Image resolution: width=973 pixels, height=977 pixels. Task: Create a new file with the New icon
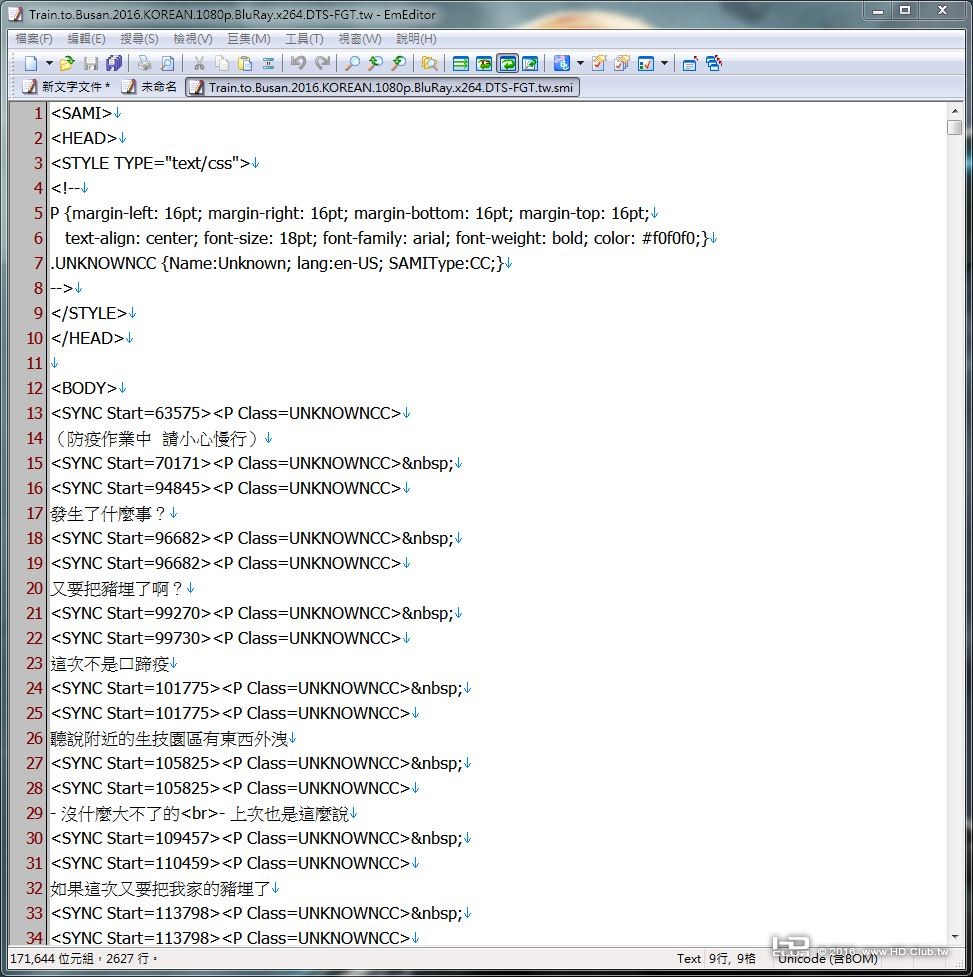[x=30, y=63]
